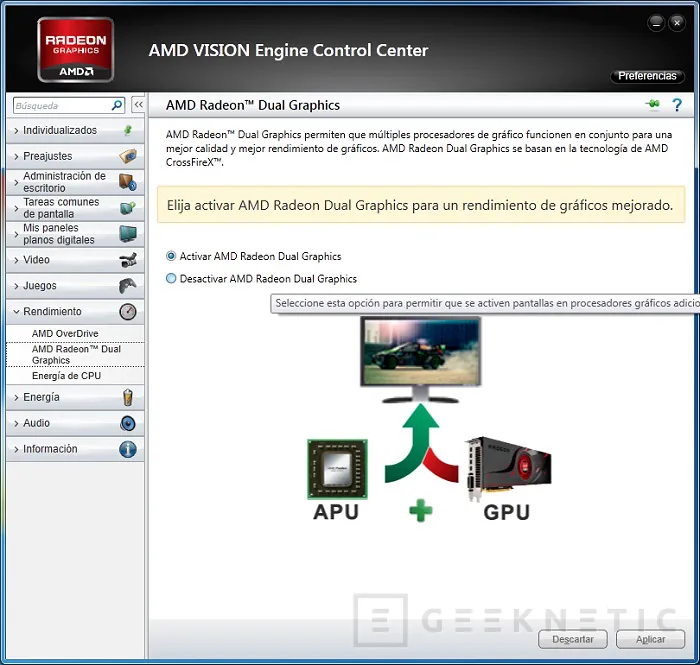Click the search magnifier icon
Screen dimensions: 700x665
pyautogui.click(x=117, y=105)
